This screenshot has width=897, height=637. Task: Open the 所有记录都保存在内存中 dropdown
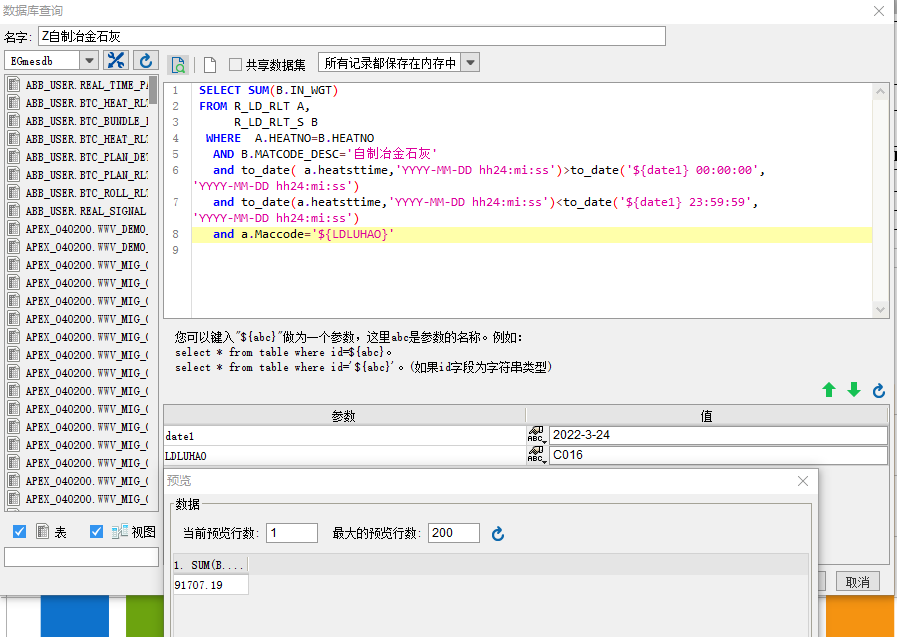(x=470, y=62)
